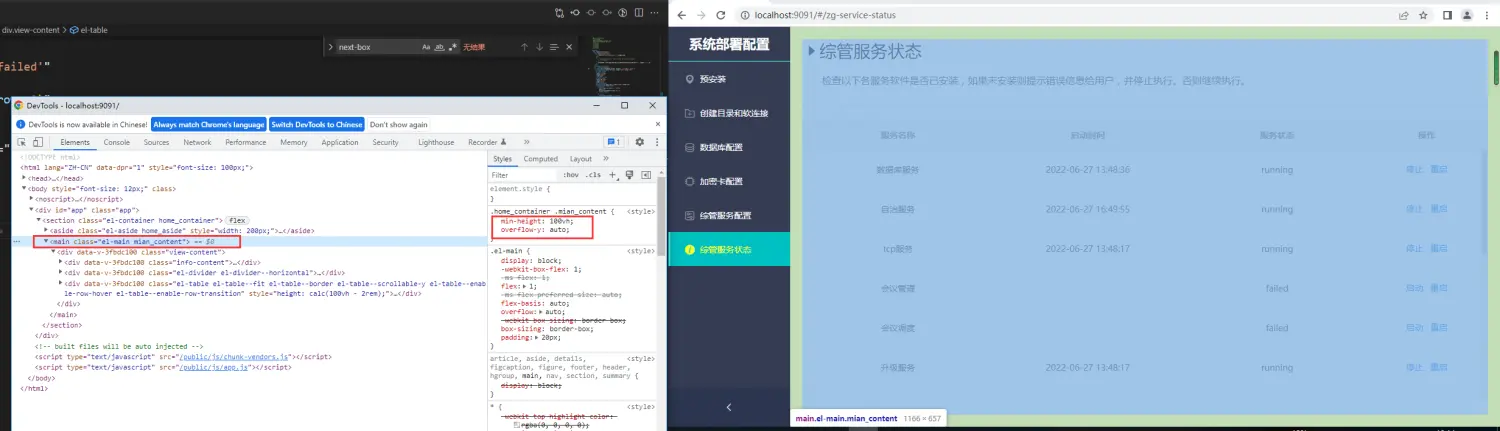Open the DevTools issues counter badge
1500x431 pixels.
click(x=614, y=142)
